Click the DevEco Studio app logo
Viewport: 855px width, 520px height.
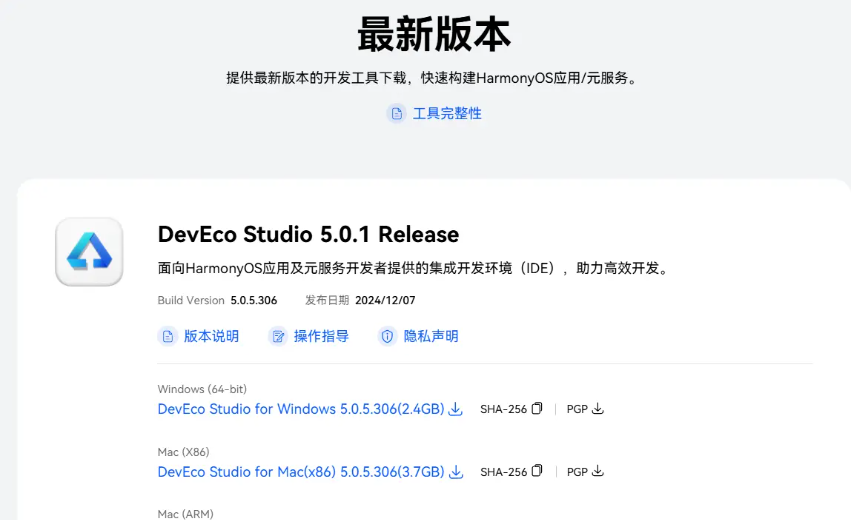click(x=89, y=252)
